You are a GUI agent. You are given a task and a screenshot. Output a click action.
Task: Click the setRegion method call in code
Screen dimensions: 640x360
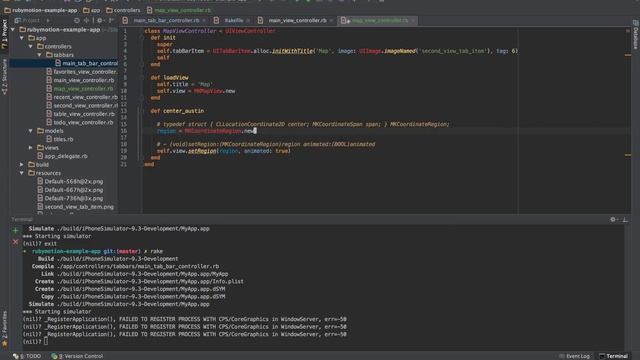202,151
